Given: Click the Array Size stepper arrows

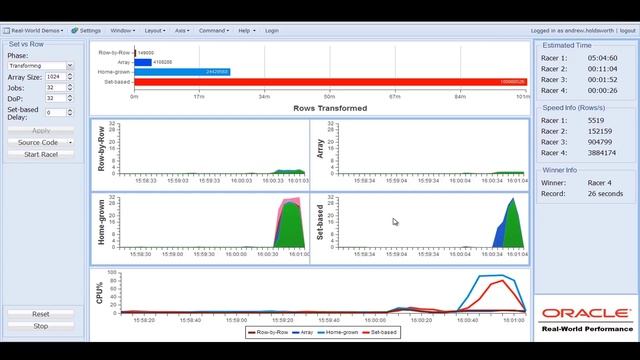Looking at the screenshot, I should [70, 77].
